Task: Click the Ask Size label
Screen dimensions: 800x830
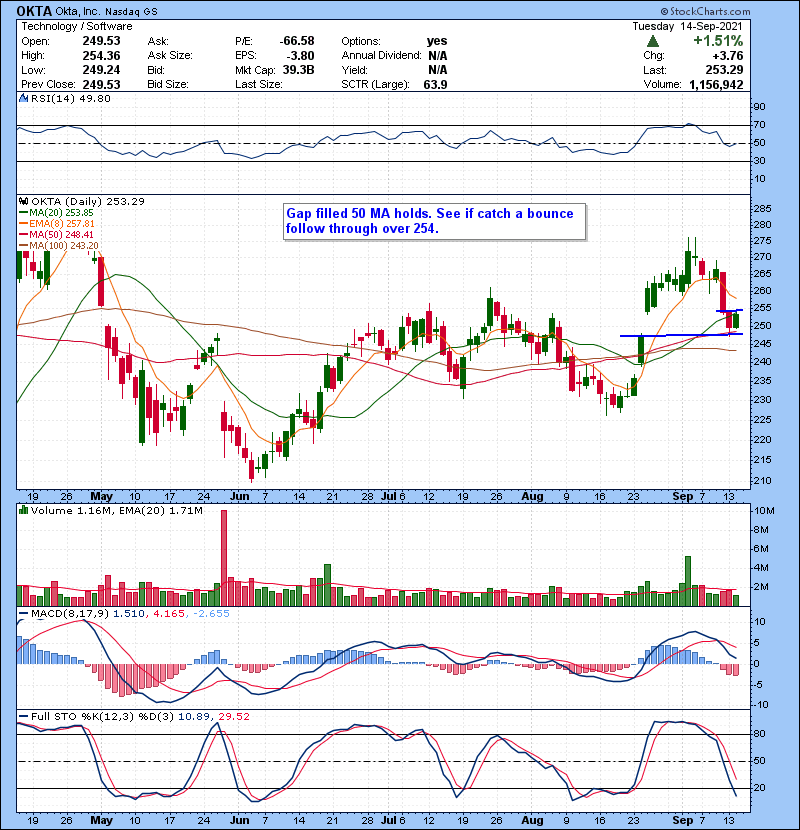Action: coord(170,56)
